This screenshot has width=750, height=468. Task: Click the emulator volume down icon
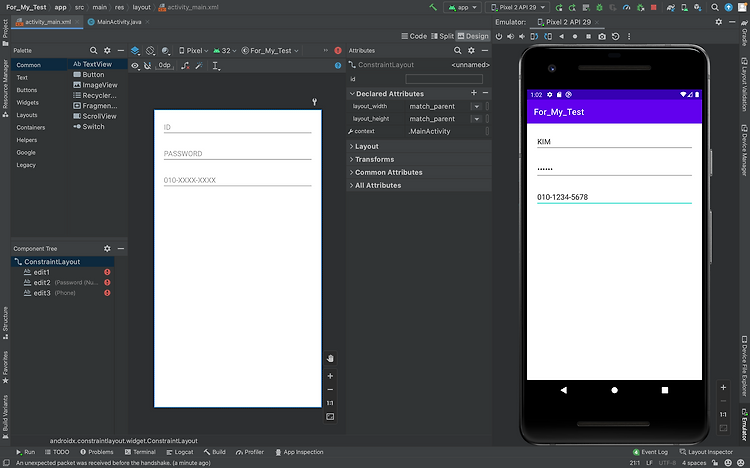(x=522, y=36)
